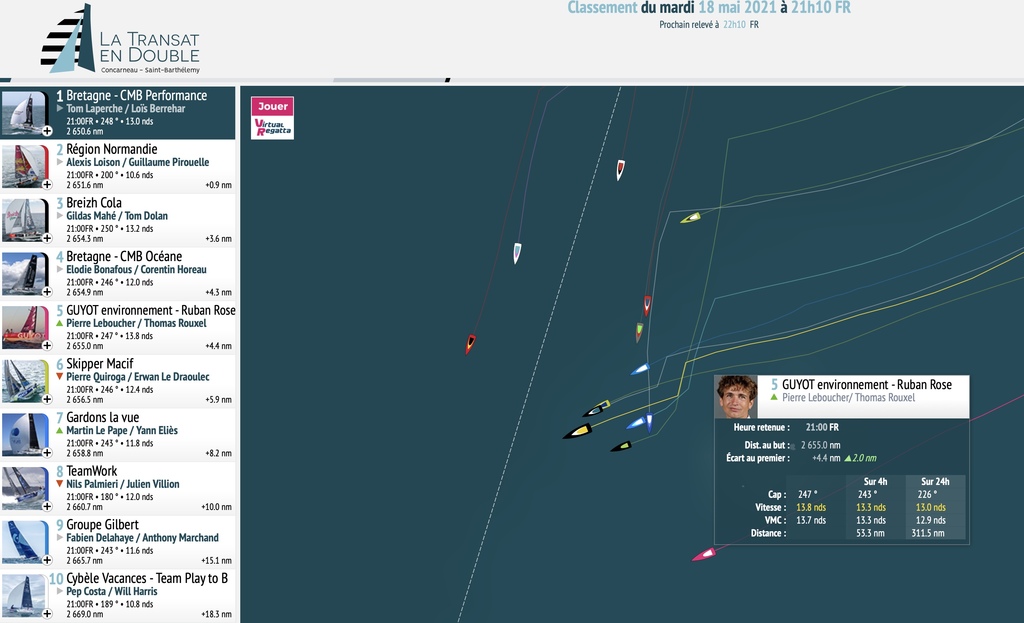The height and width of the screenshot is (623, 1024).
Task: Click the red and white boat at top
Action: pos(620,170)
